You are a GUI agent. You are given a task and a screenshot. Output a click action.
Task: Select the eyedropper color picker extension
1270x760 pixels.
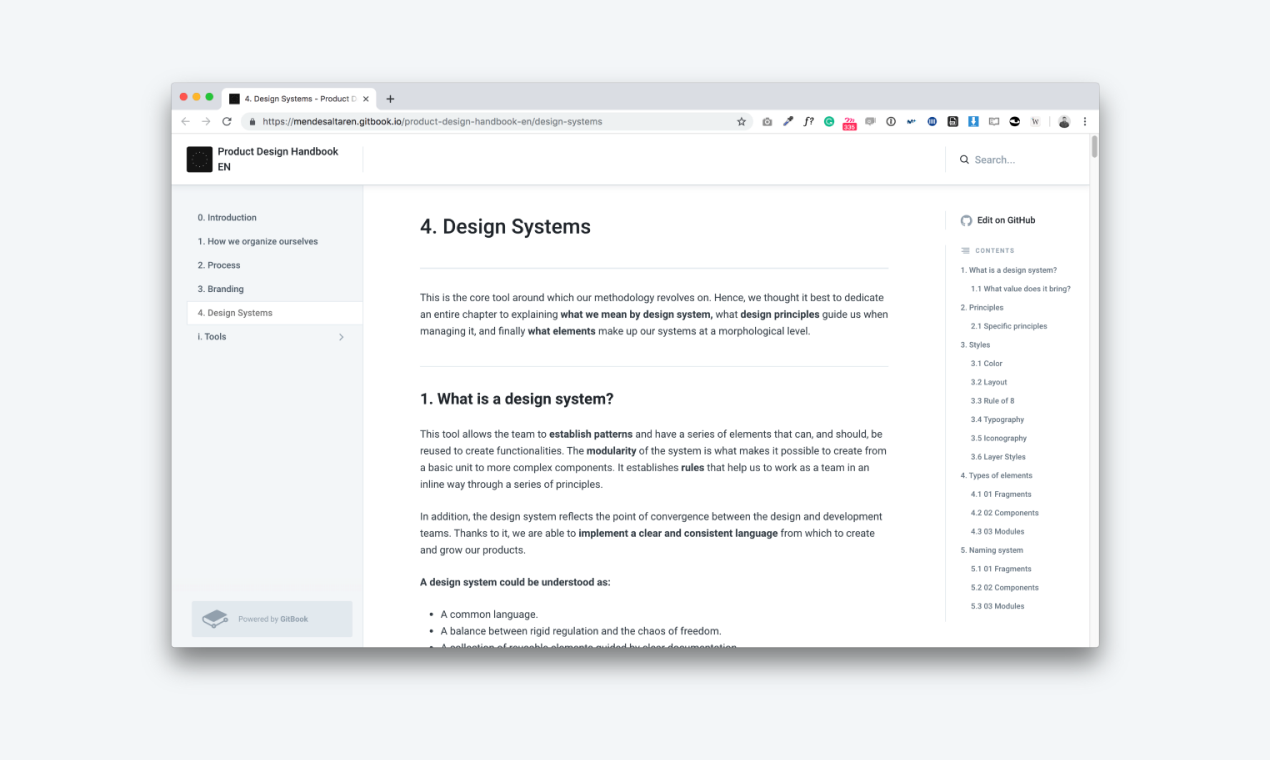pos(787,121)
